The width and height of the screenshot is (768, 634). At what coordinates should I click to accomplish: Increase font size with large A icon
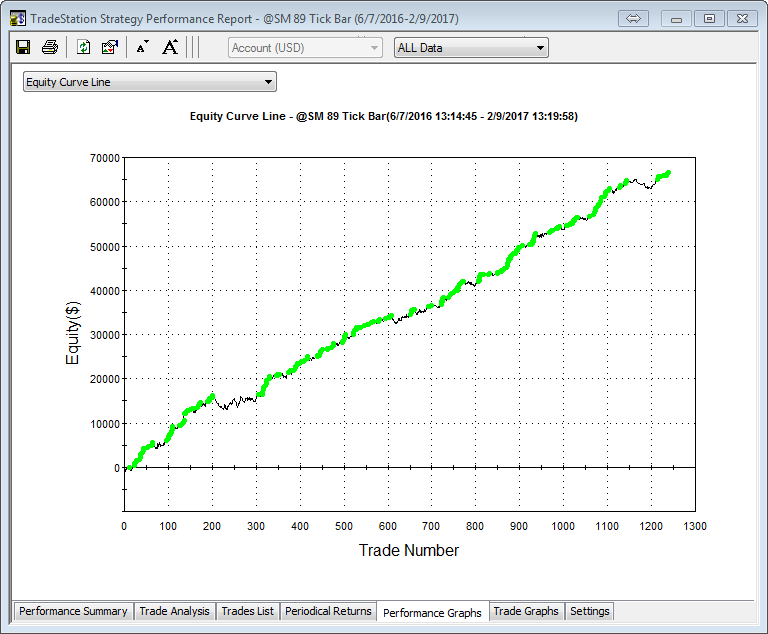(170, 47)
